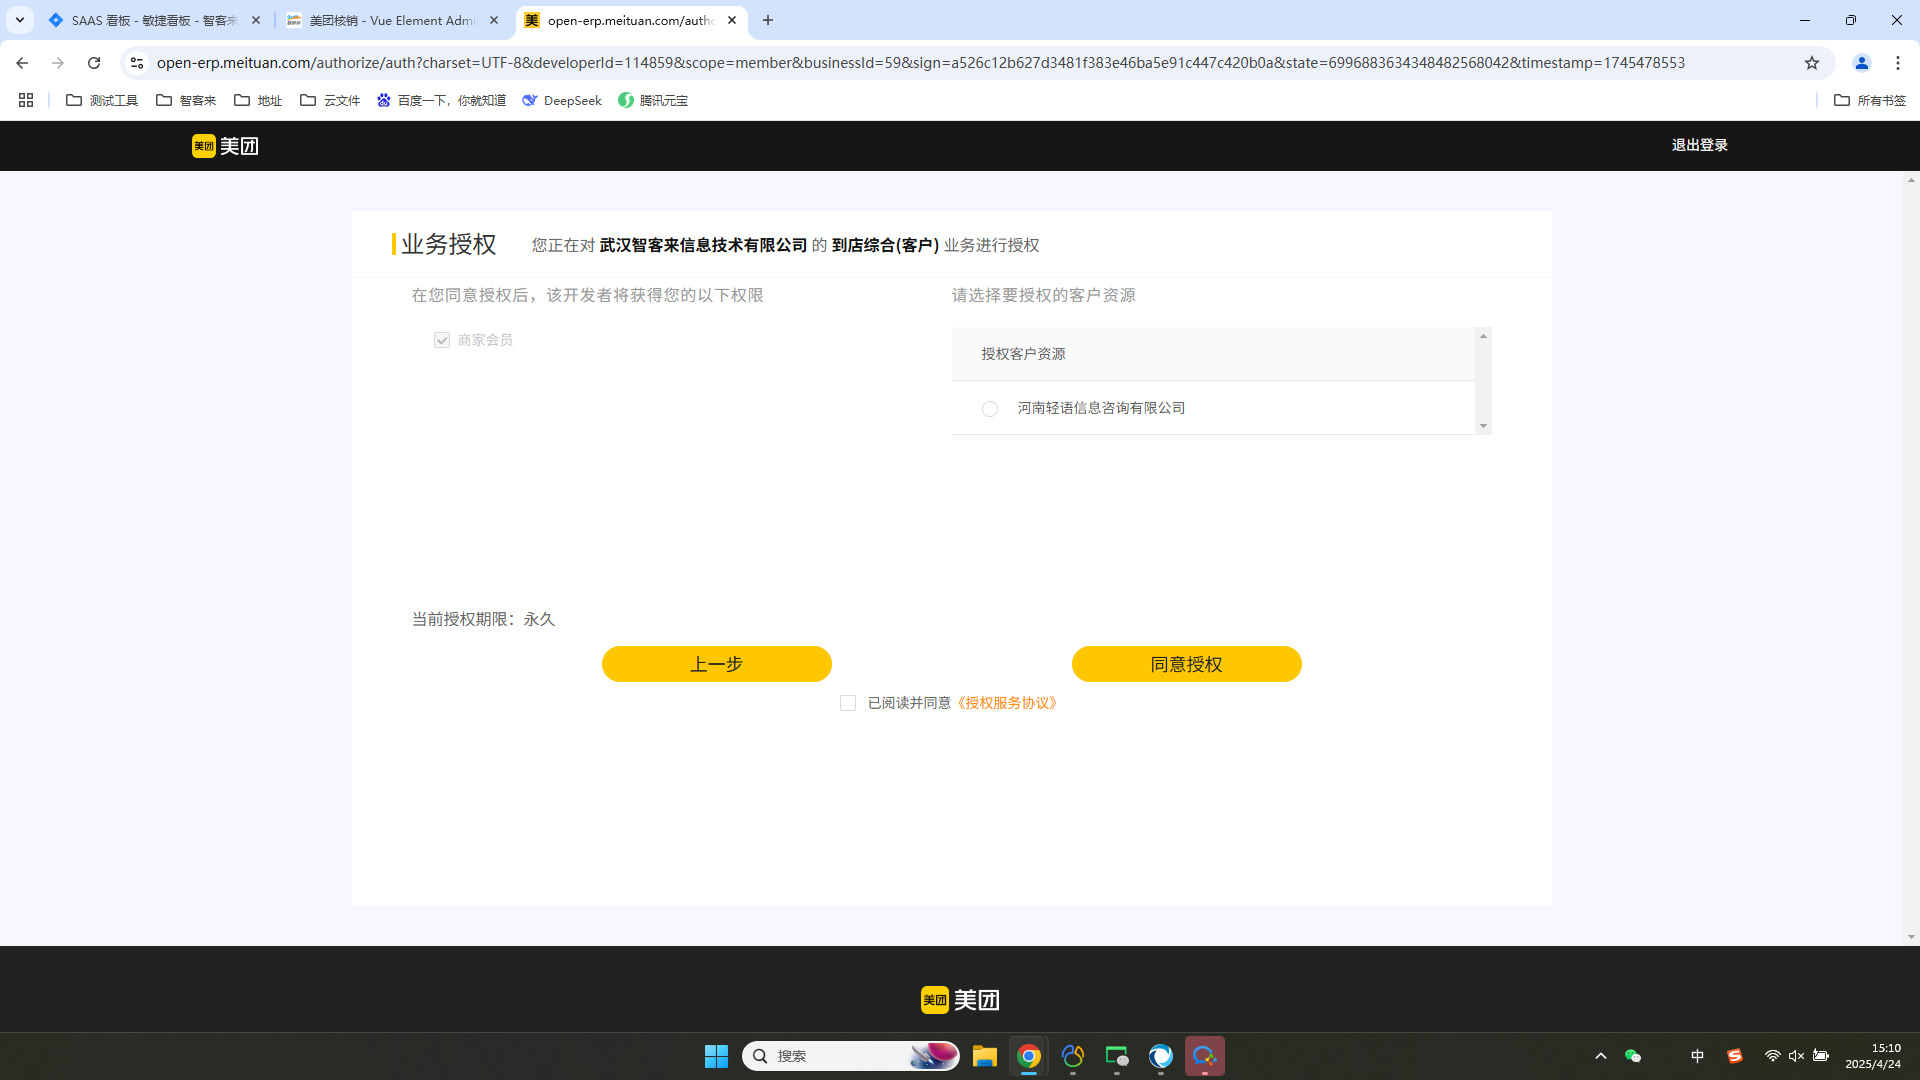Open File Explorer from taskbar
The image size is (1920, 1080).
click(x=985, y=1056)
